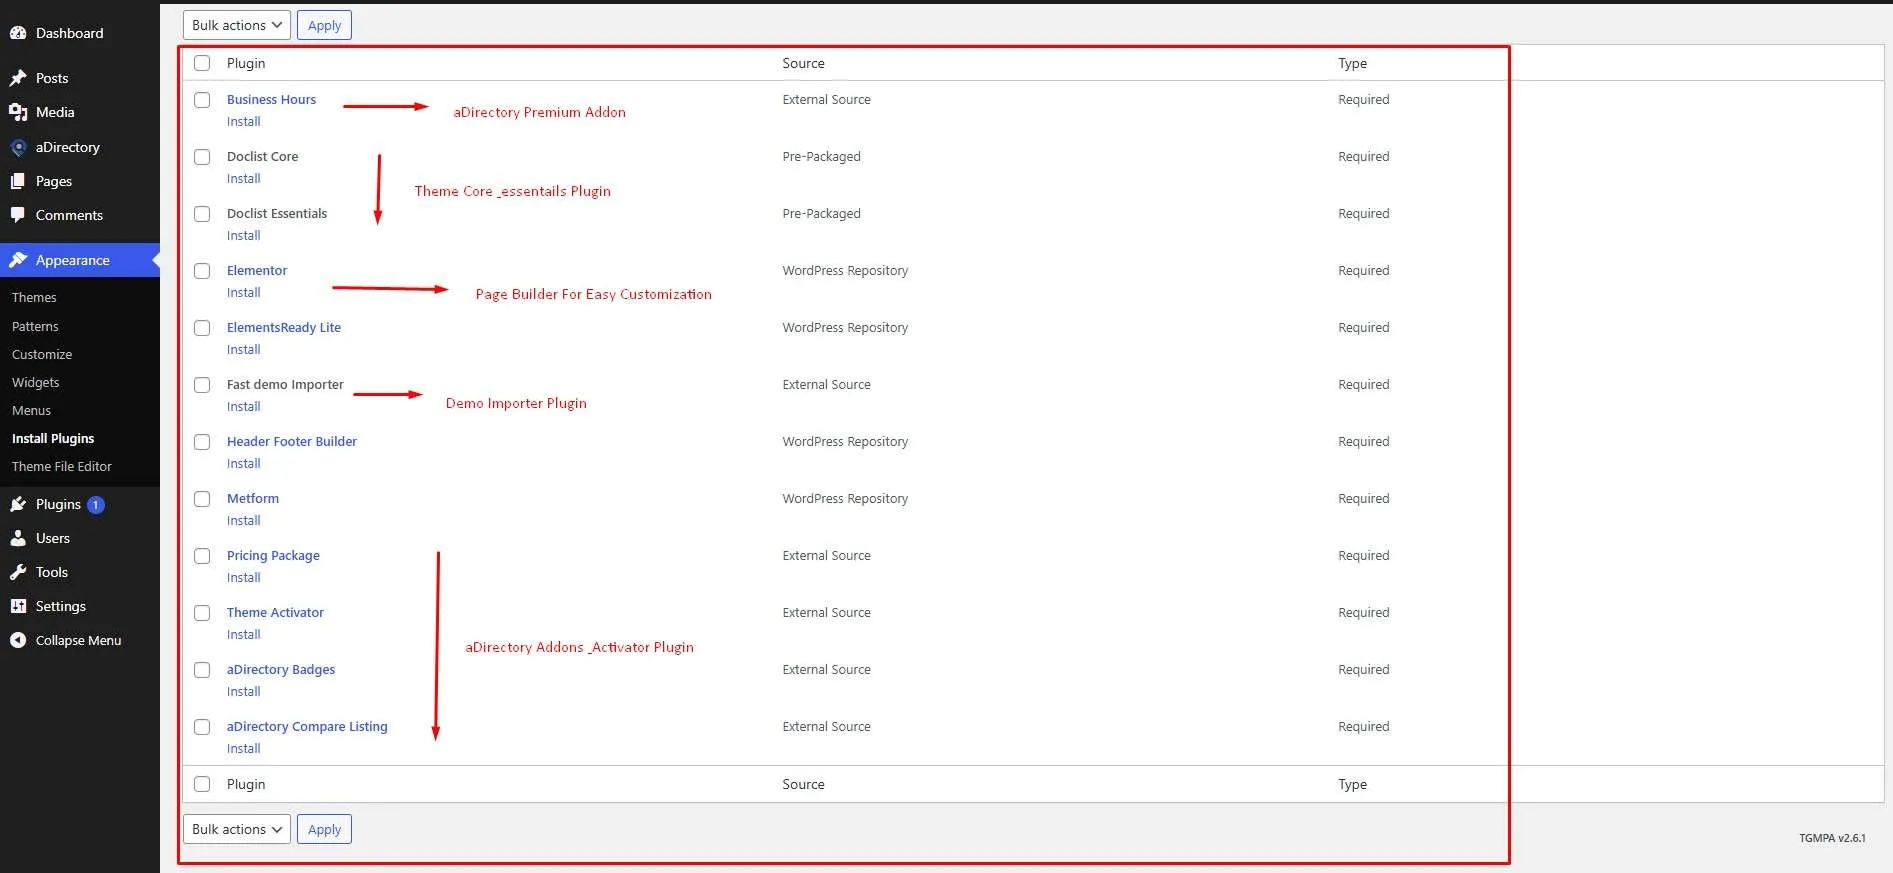
Task: Click the Appearance paintbrush icon
Action: 18,260
